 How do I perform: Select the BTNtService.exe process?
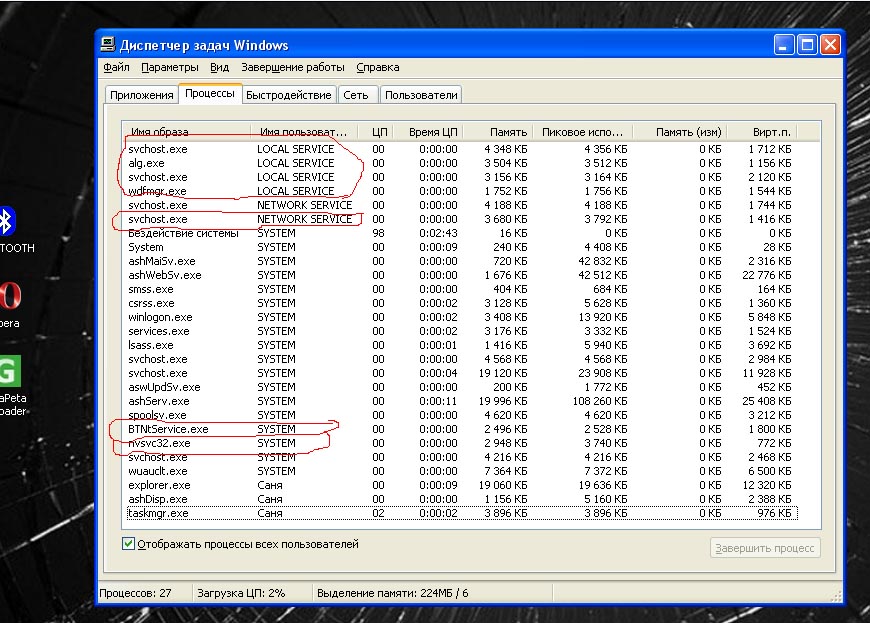pos(462,429)
